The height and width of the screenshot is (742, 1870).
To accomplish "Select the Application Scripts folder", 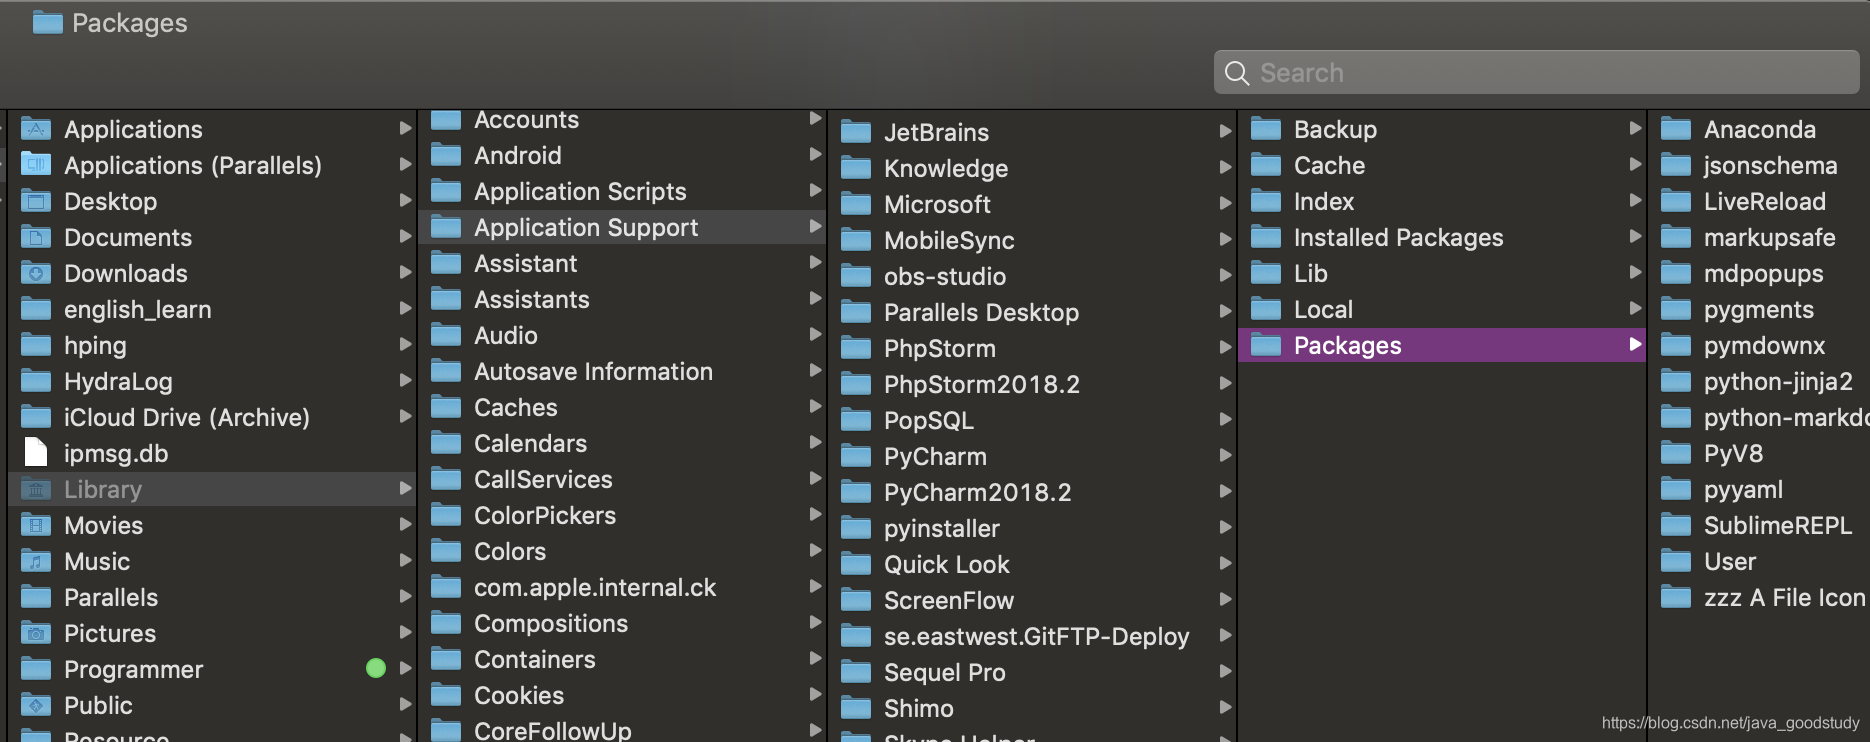I will pos(622,191).
